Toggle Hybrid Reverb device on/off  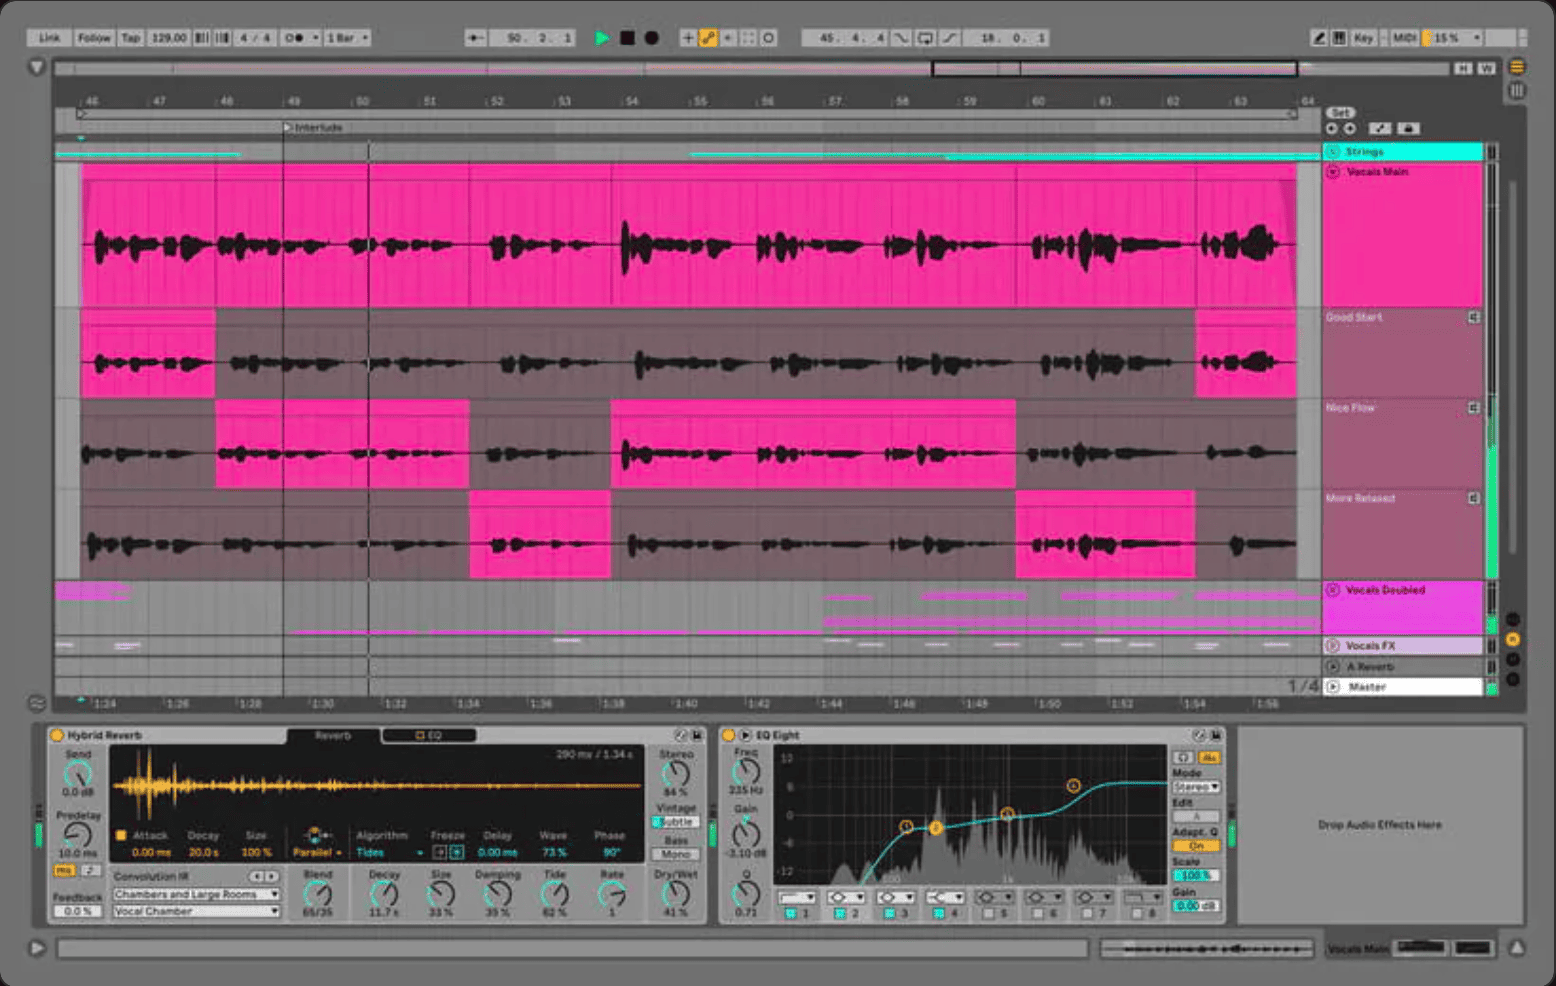tap(57, 735)
